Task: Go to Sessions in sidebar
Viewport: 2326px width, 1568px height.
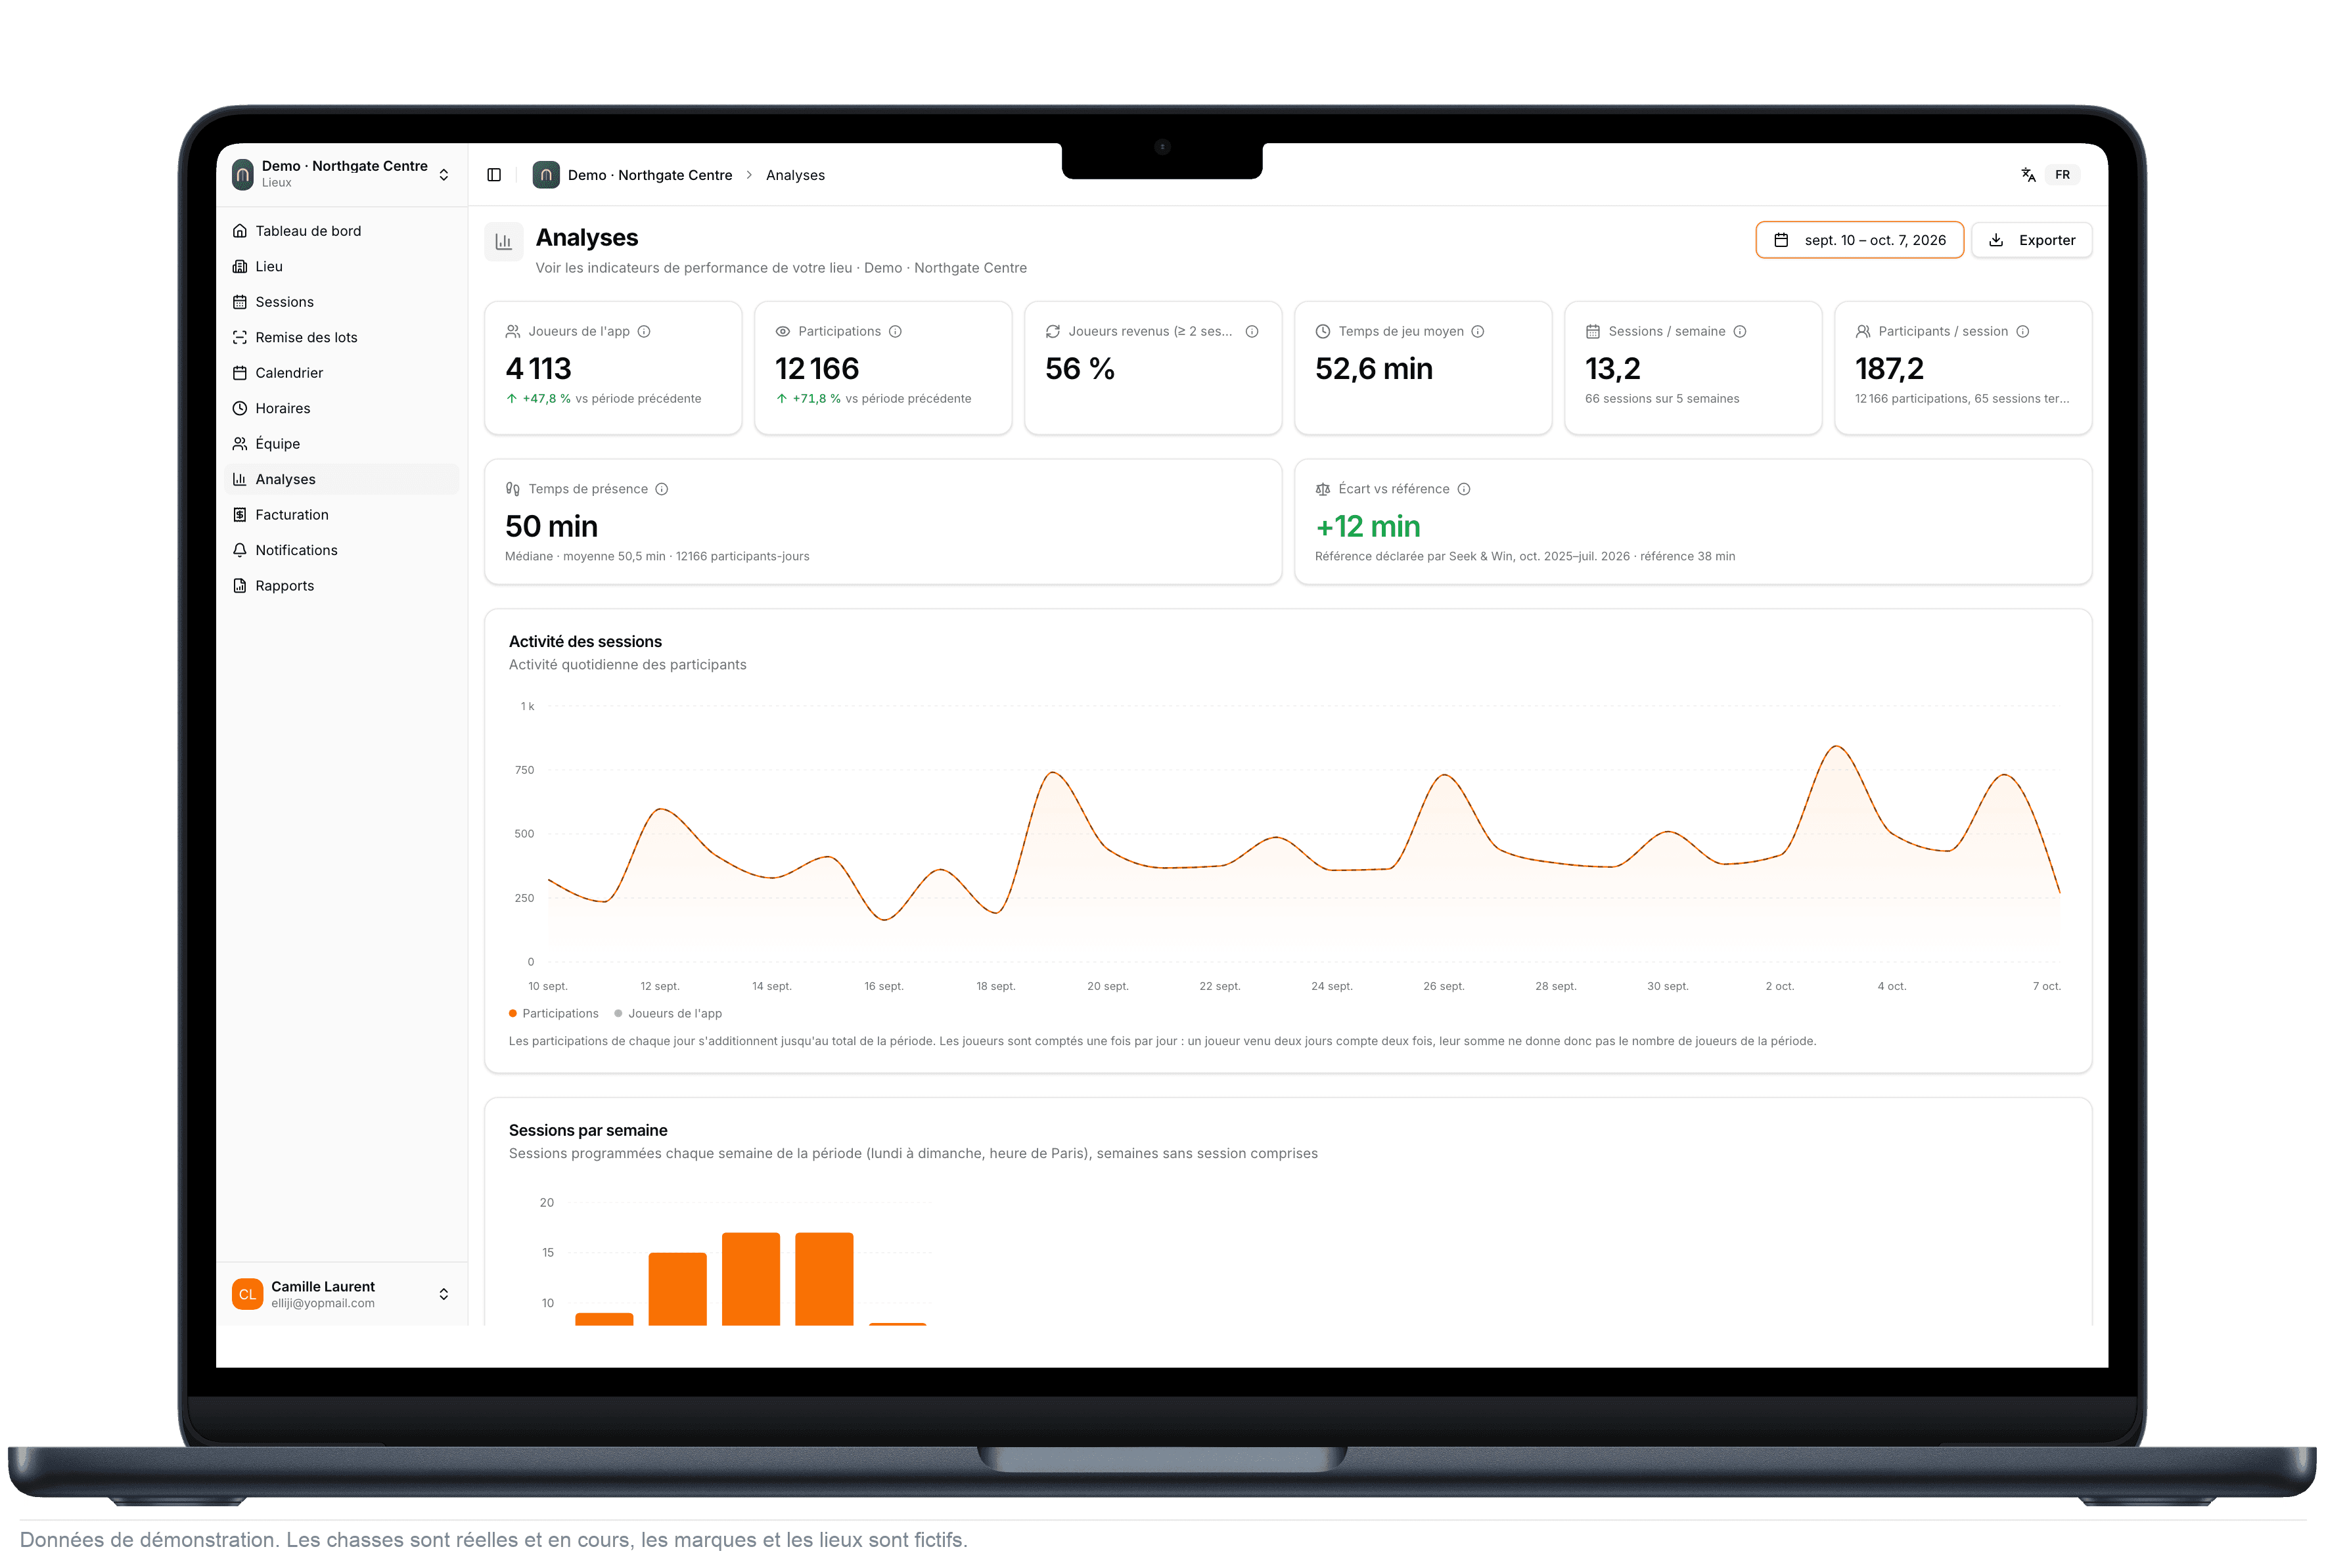Action: [x=341, y=302]
